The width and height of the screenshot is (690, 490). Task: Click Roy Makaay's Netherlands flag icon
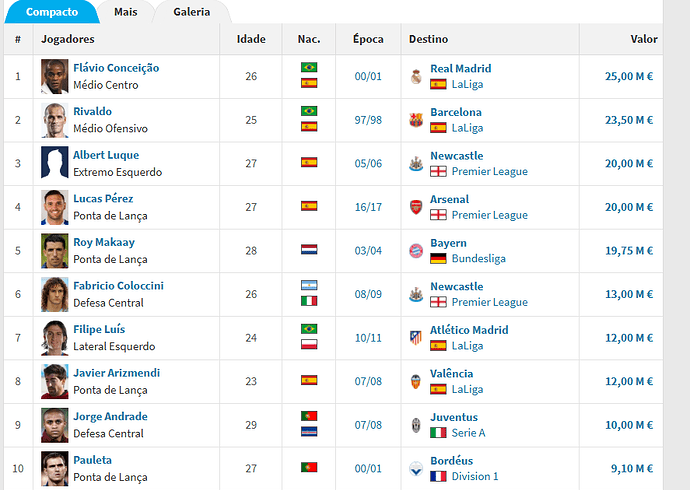309,250
